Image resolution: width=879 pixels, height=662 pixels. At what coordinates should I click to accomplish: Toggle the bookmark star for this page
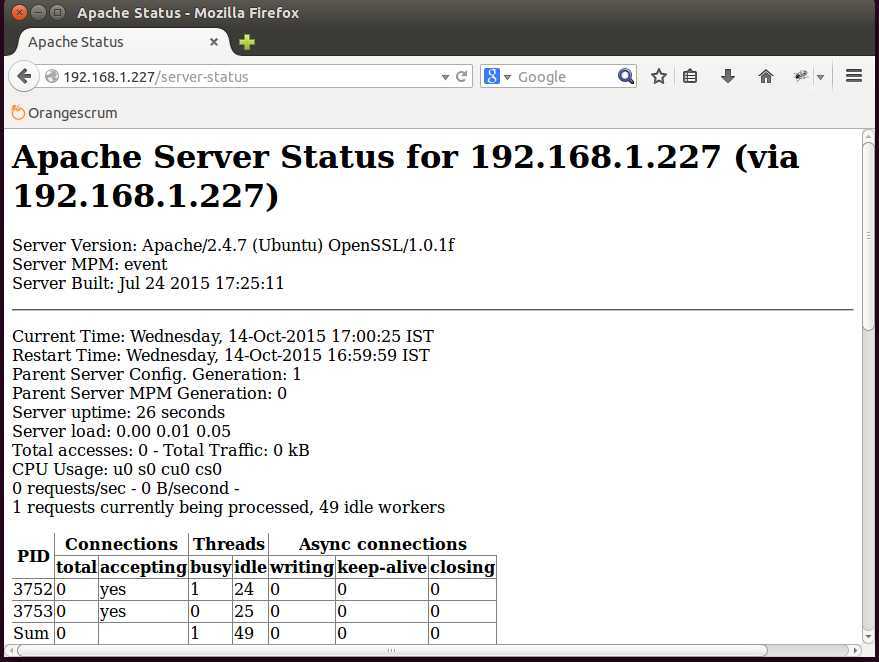pyautogui.click(x=658, y=76)
